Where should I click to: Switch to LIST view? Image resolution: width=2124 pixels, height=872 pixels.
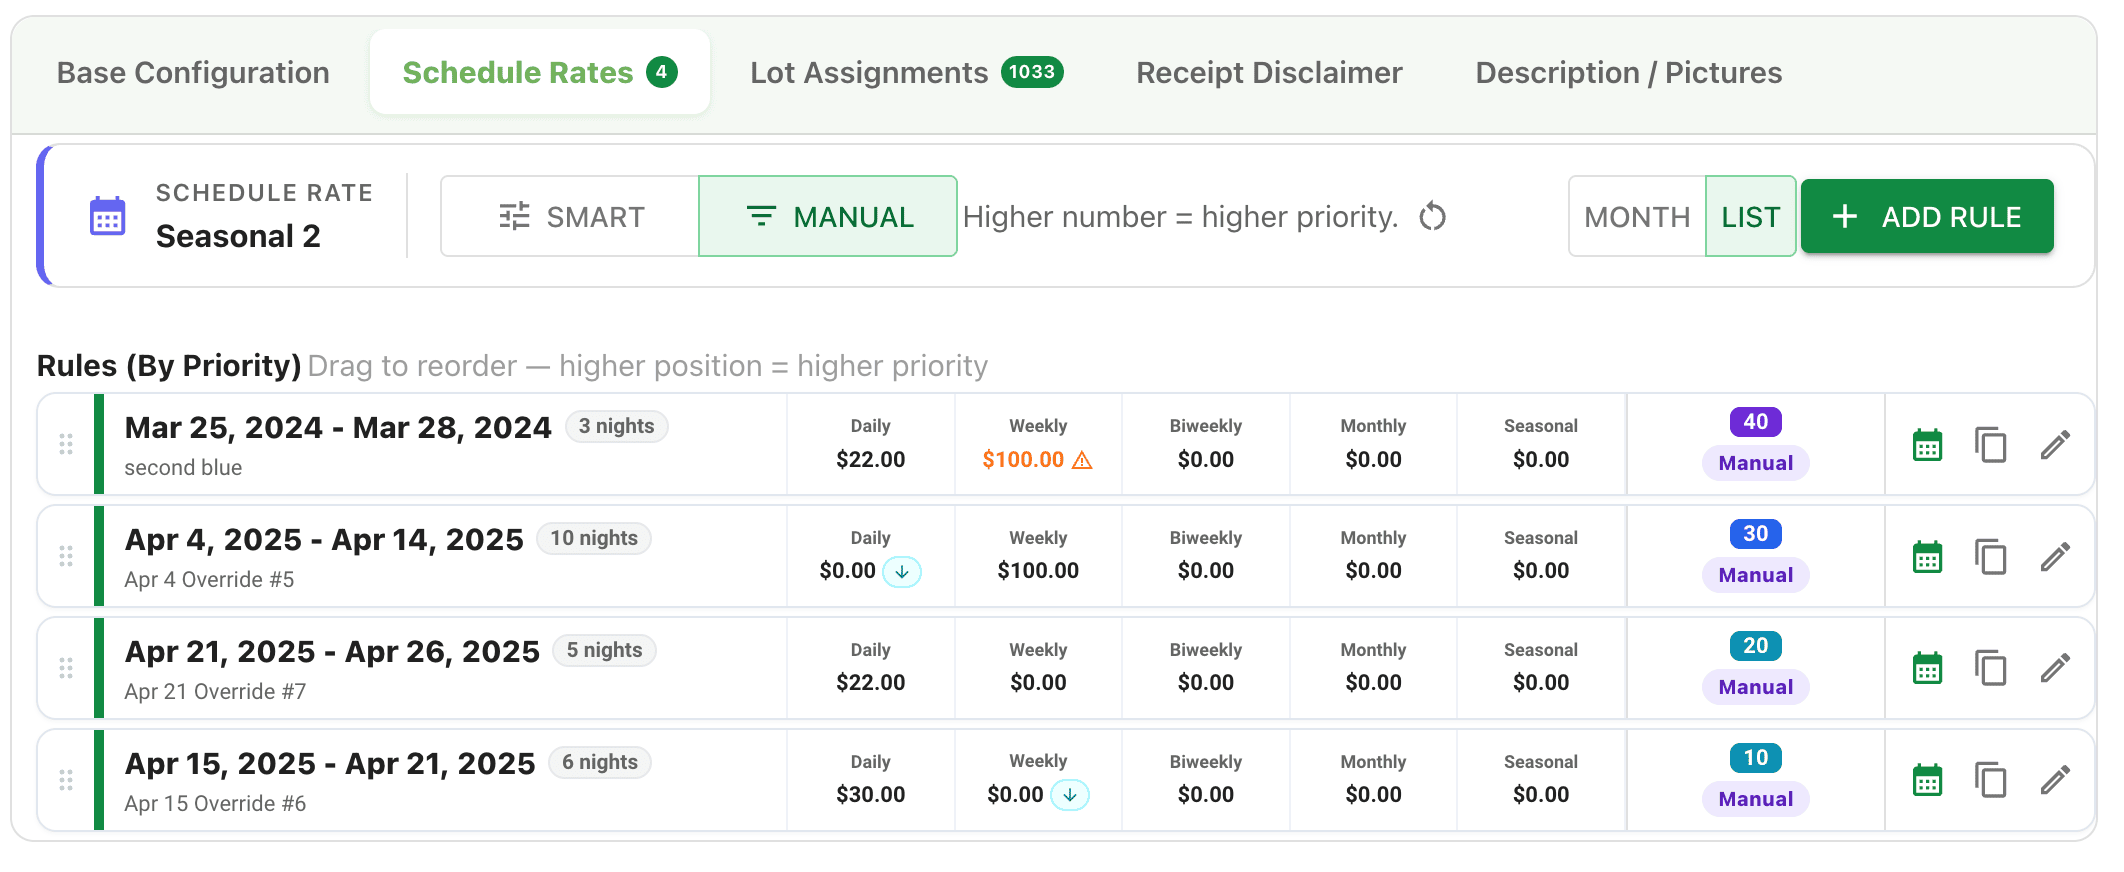click(x=1751, y=216)
